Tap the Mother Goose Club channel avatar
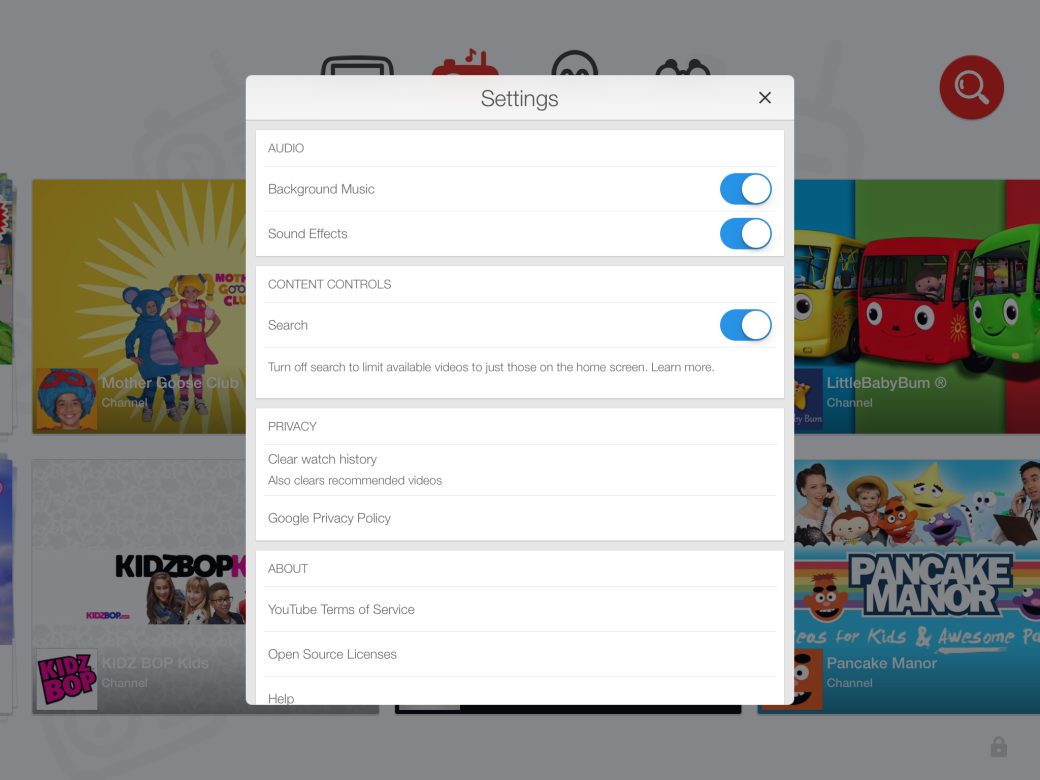The image size is (1040, 780). pos(67,399)
